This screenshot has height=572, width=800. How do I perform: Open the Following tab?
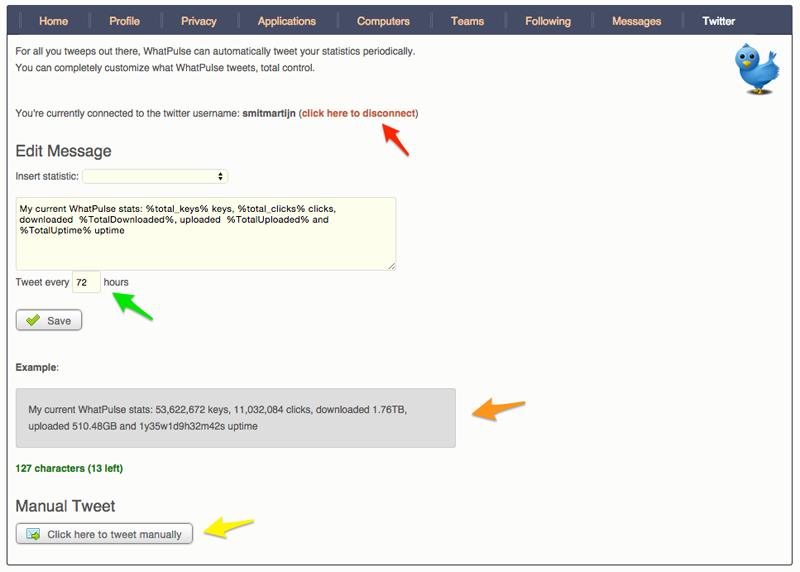coord(547,21)
